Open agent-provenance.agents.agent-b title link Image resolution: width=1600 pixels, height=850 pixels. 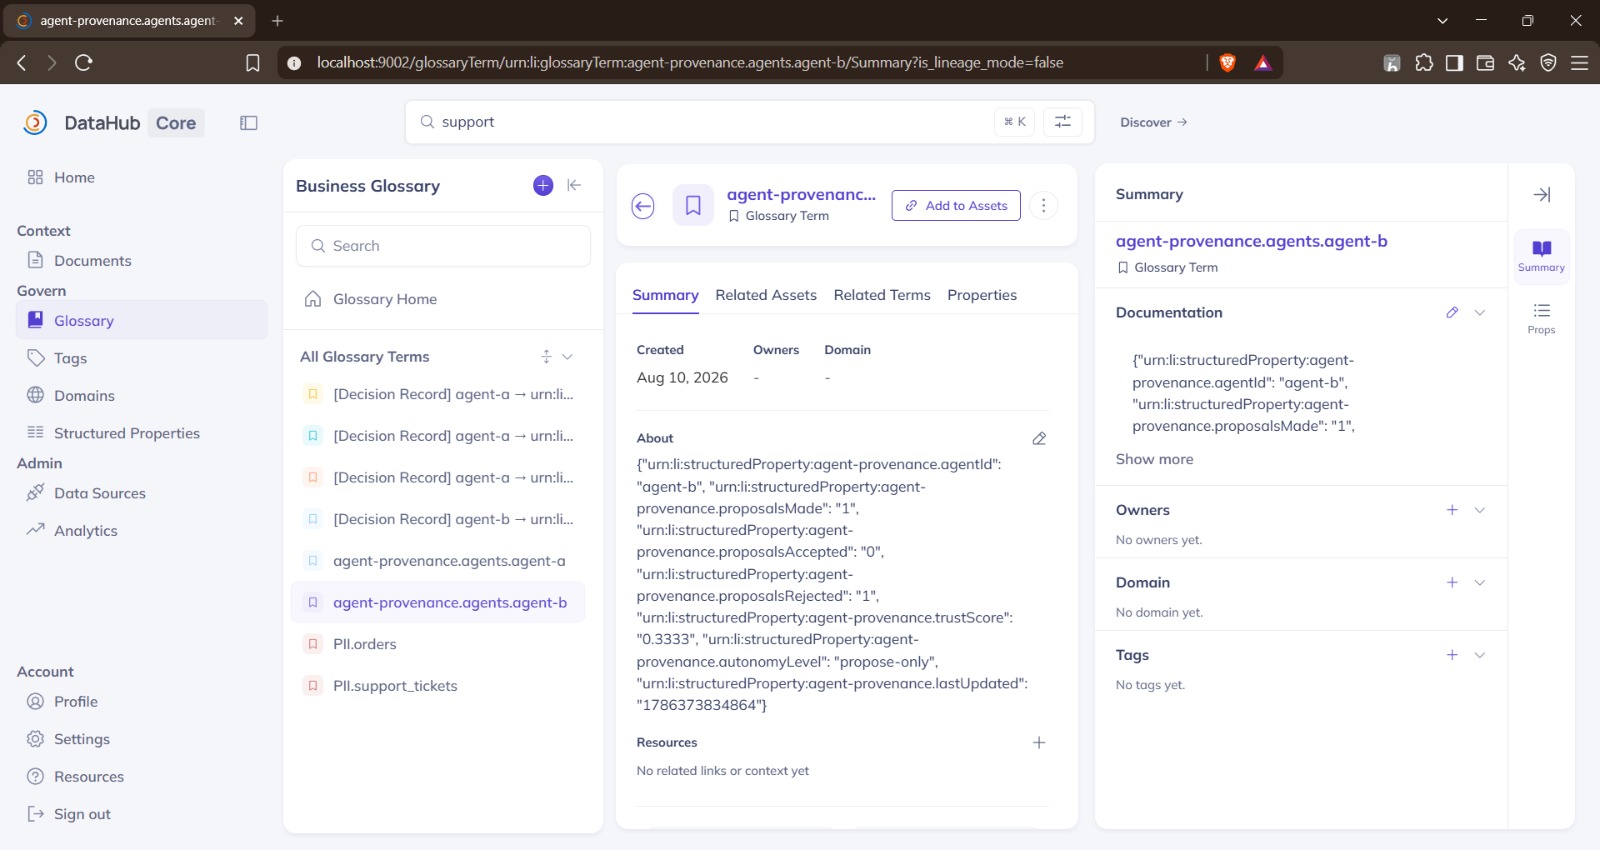(1251, 241)
